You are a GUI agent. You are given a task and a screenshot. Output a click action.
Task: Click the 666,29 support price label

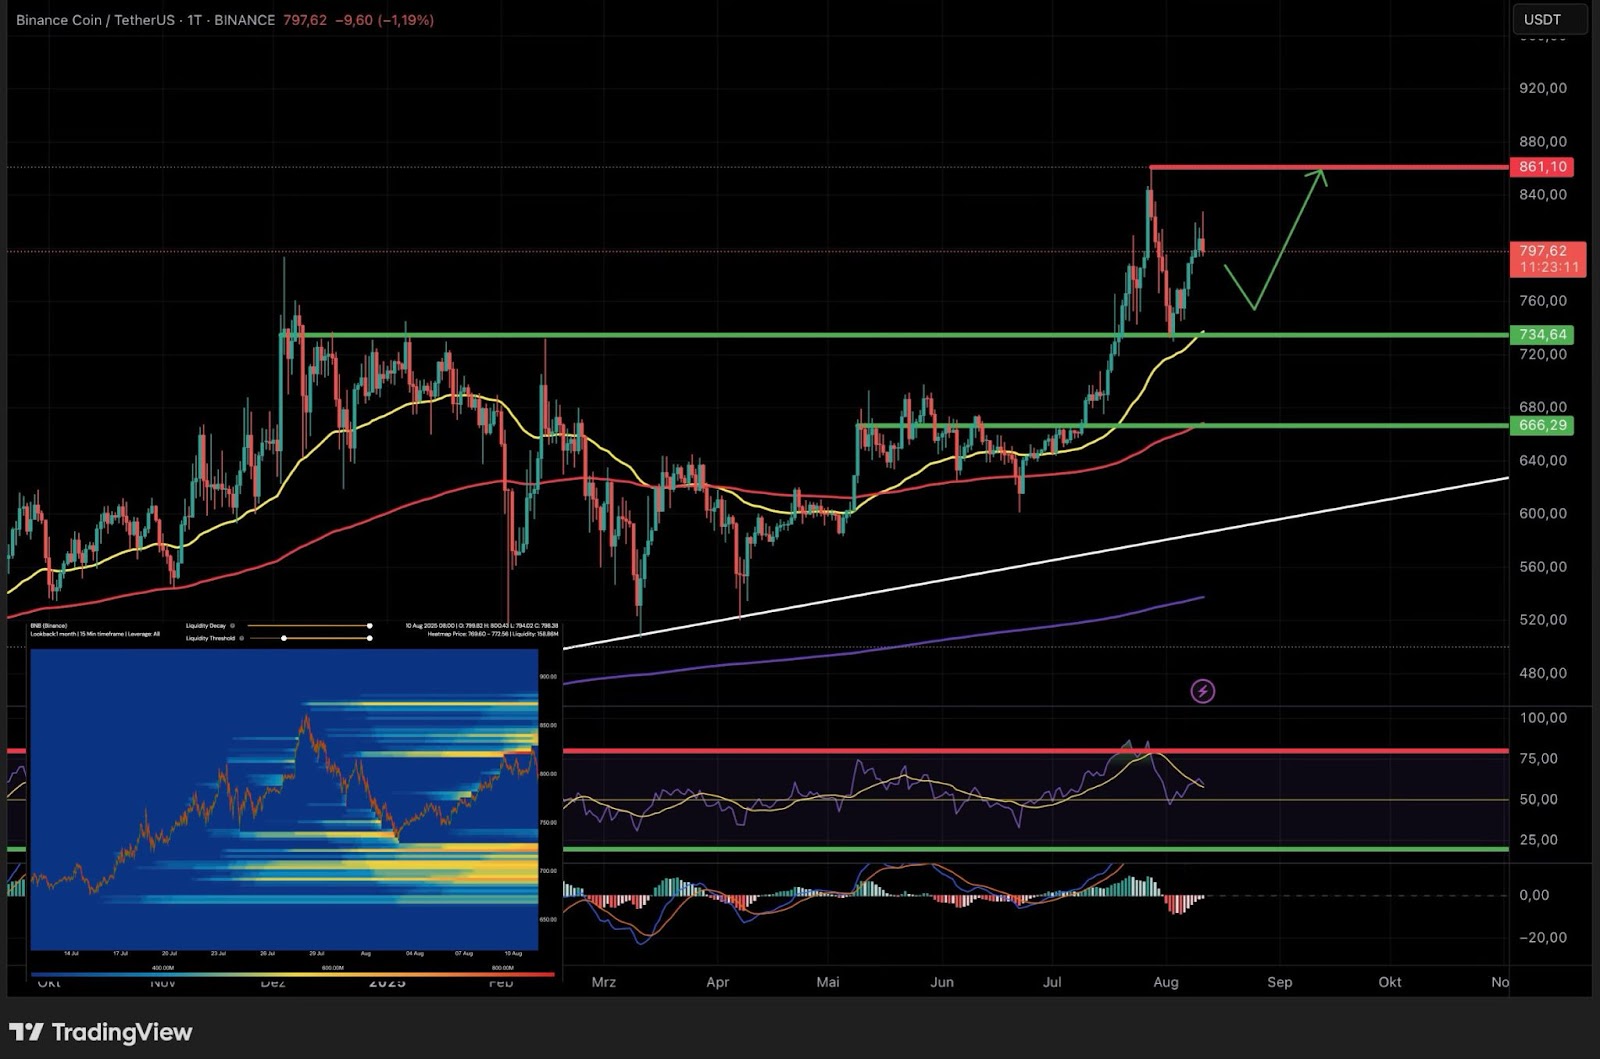click(x=1541, y=425)
